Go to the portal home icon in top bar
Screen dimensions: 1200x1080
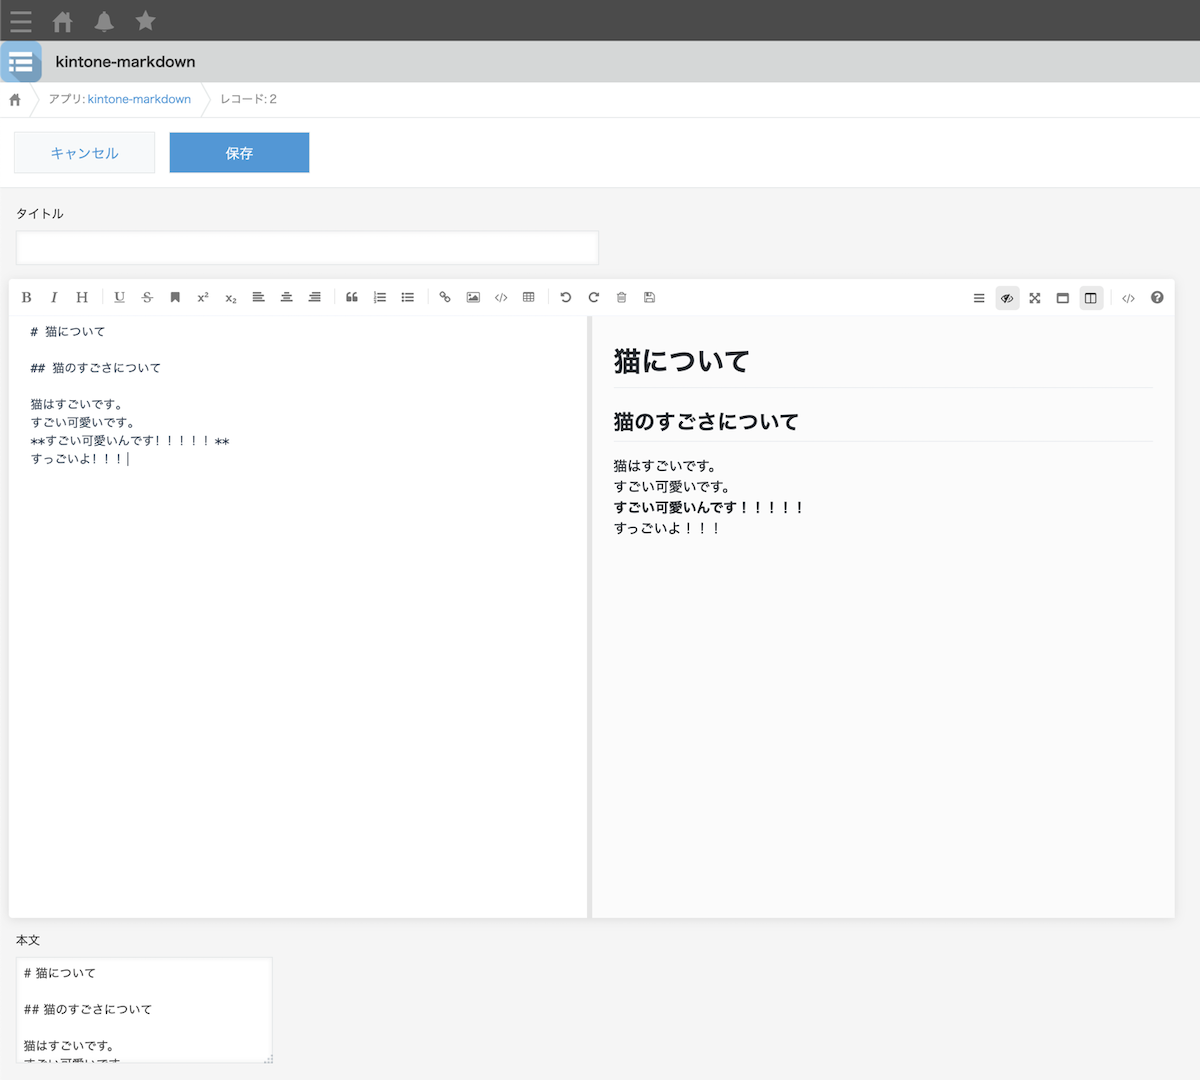click(x=62, y=21)
